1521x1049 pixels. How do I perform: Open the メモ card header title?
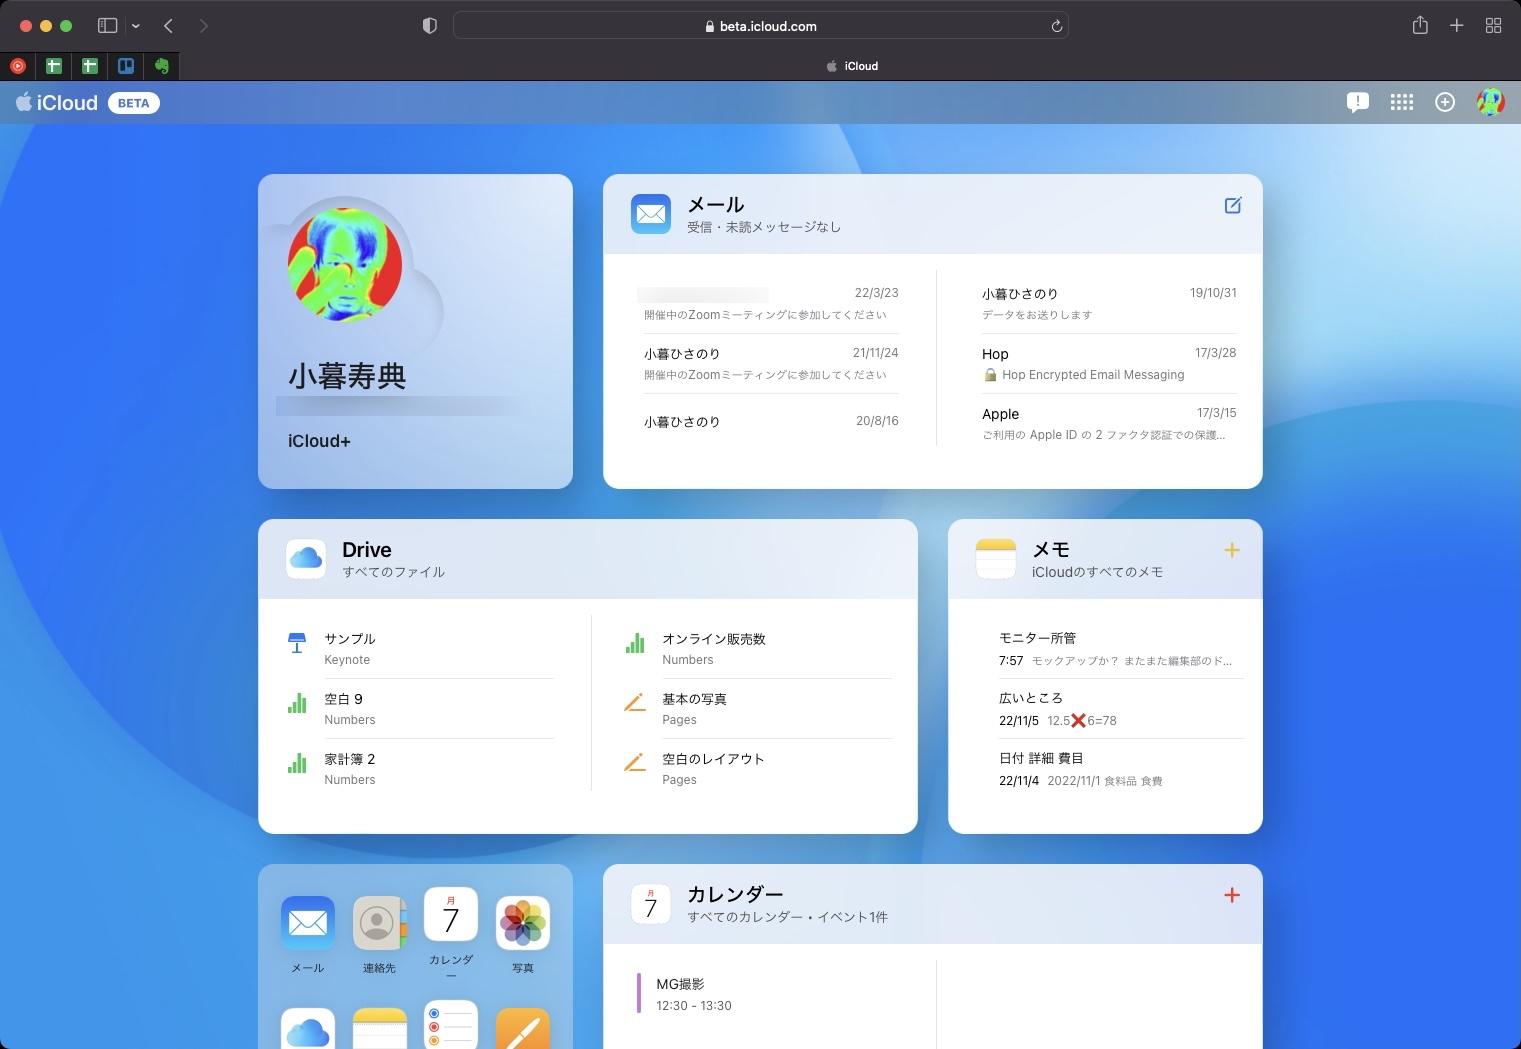click(1051, 549)
